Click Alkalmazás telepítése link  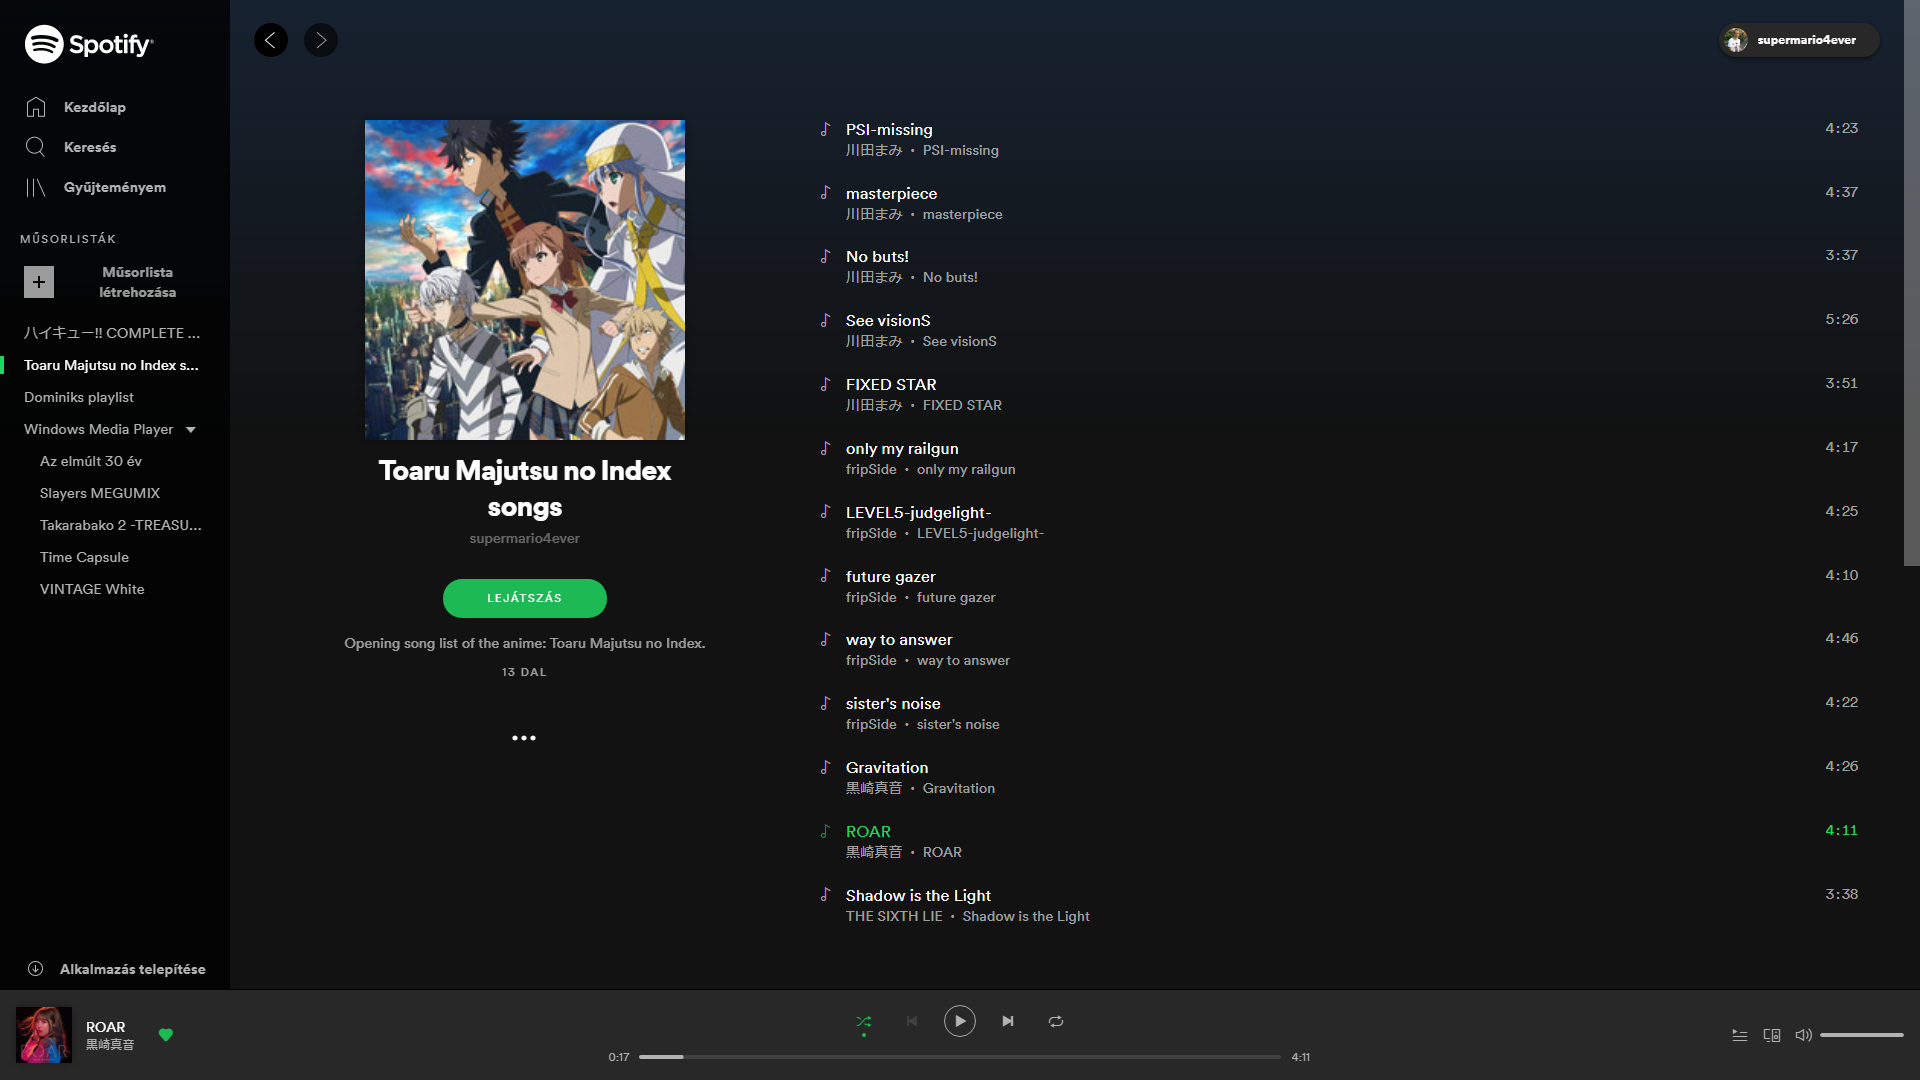point(132,969)
